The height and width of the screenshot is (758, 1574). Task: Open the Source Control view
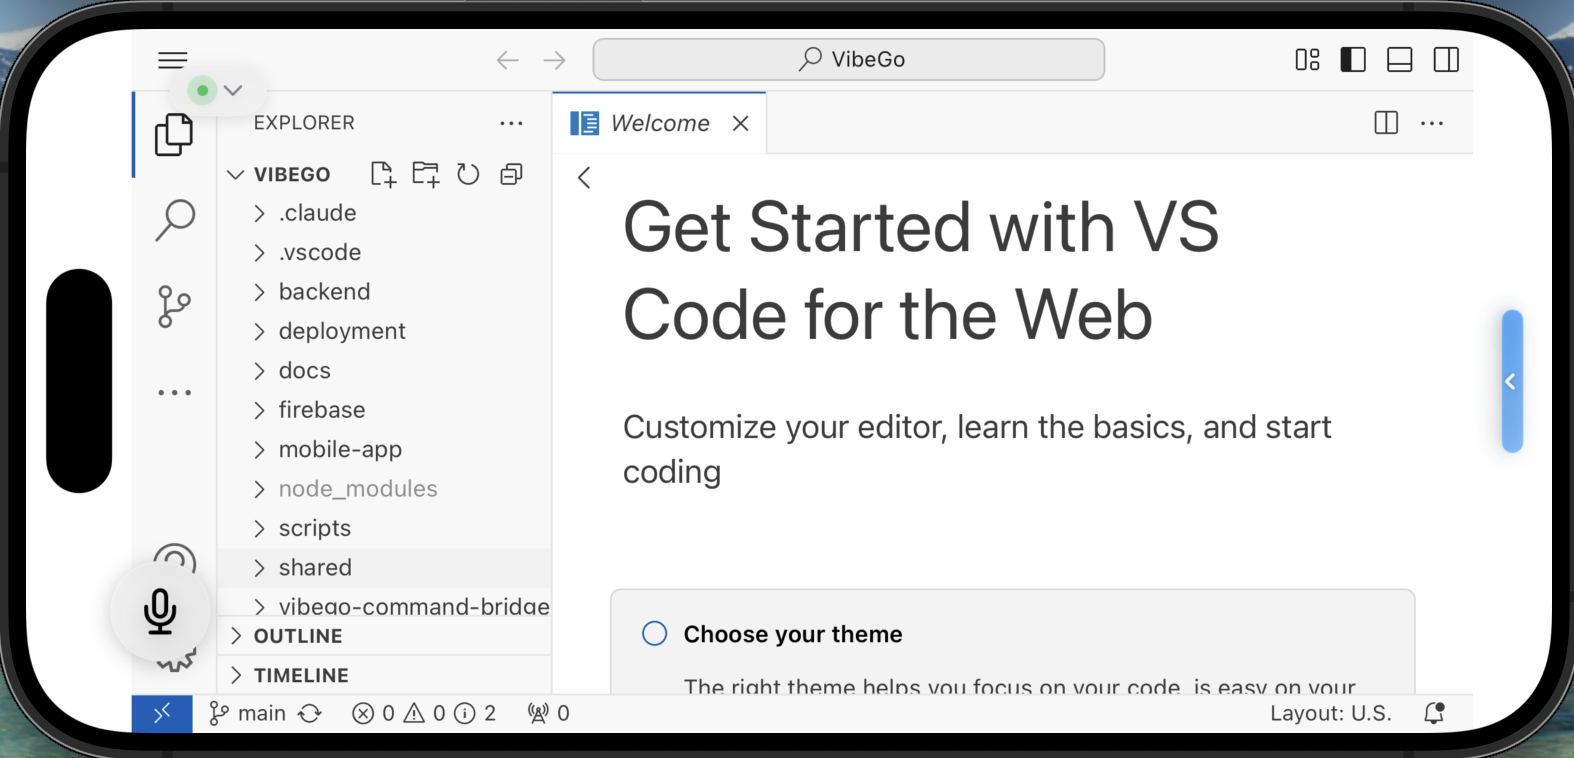pyautogui.click(x=174, y=306)
